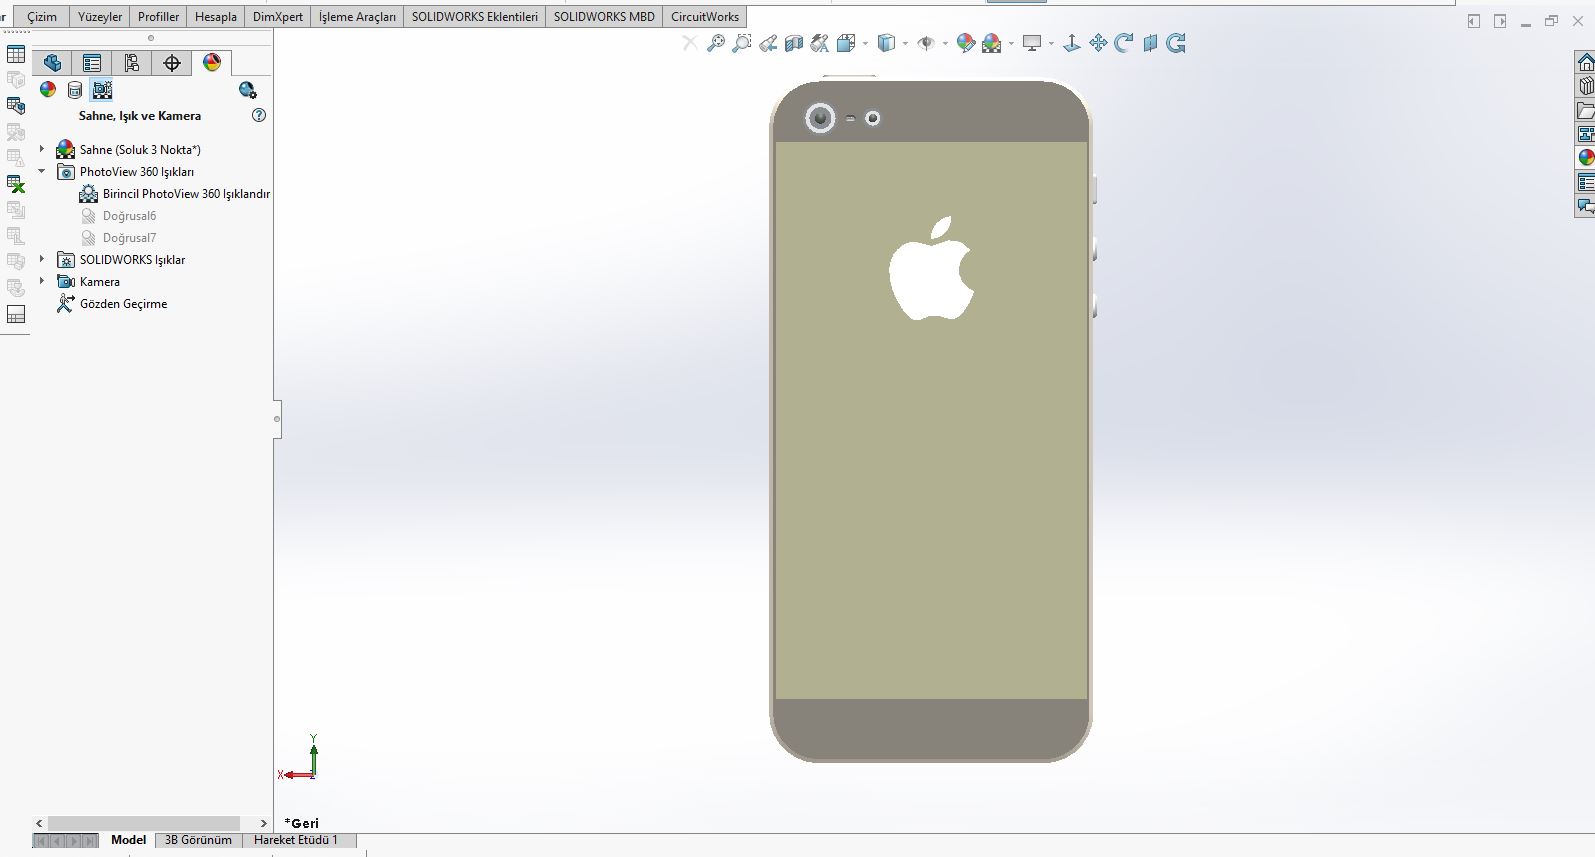Activate the Roll view tool
The image size is (1595, 857).
(x=1176, y=43)
